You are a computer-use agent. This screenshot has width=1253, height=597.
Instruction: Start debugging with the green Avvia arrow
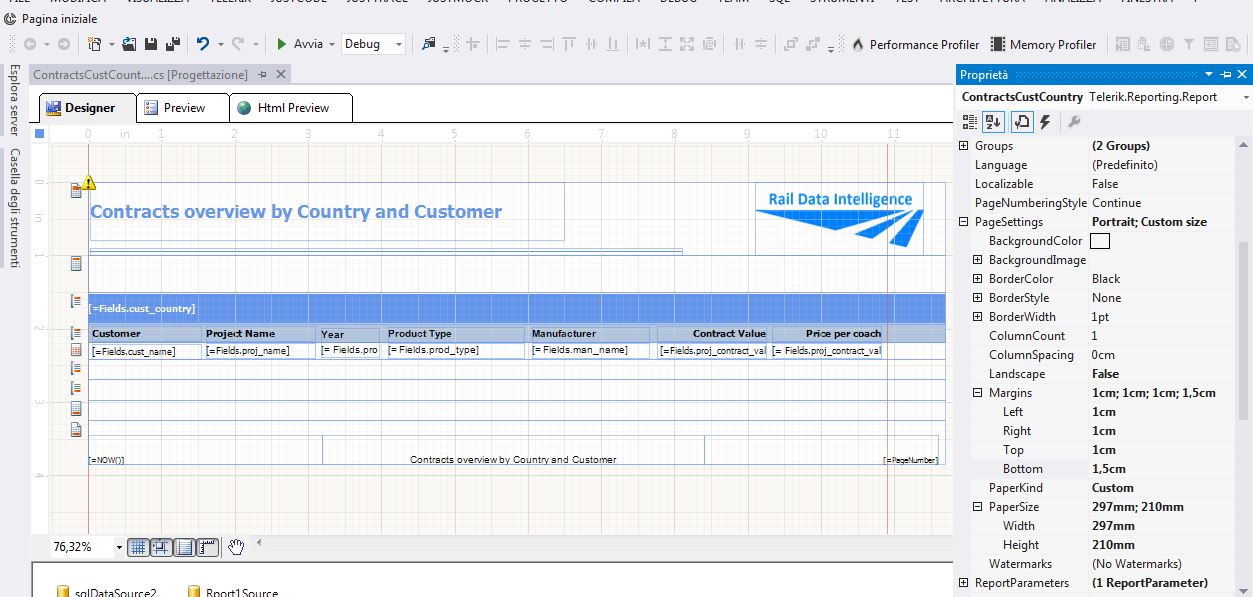pos(282,44)
